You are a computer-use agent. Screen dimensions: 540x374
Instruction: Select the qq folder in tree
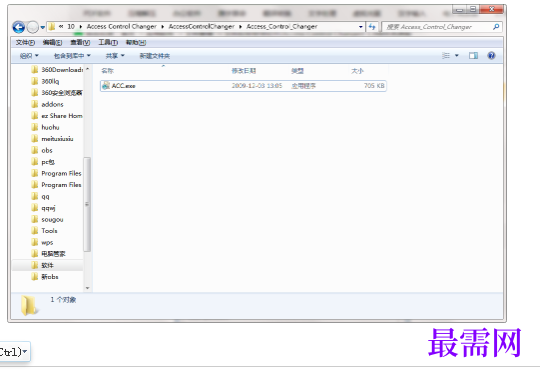(40, 196)
